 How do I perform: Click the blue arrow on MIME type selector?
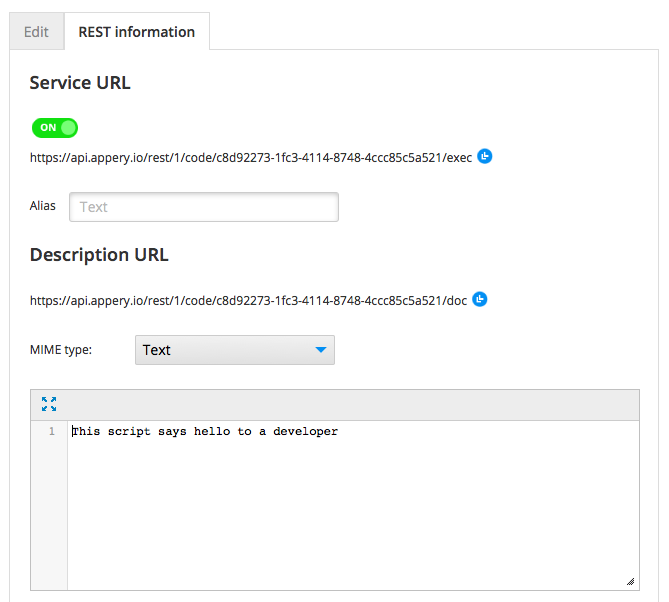coord(320,350)
